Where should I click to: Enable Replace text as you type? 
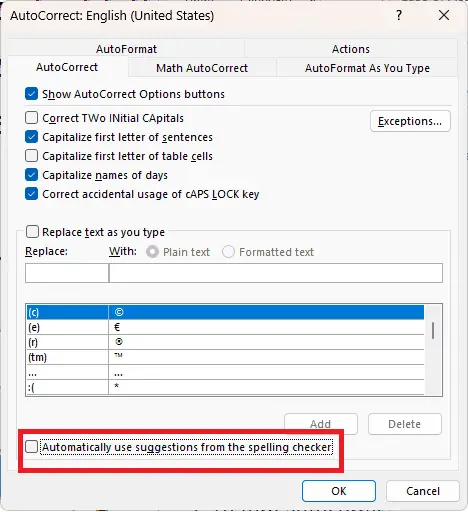coord(32,232)
